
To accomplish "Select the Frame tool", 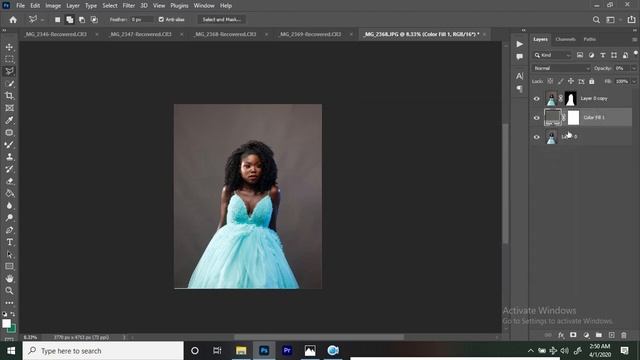I will (9, 108).
